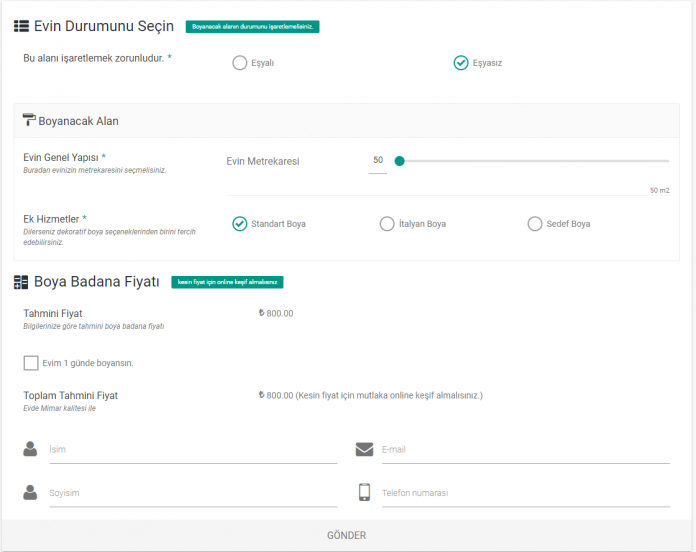Click the square meter value field showing 50

378,161
